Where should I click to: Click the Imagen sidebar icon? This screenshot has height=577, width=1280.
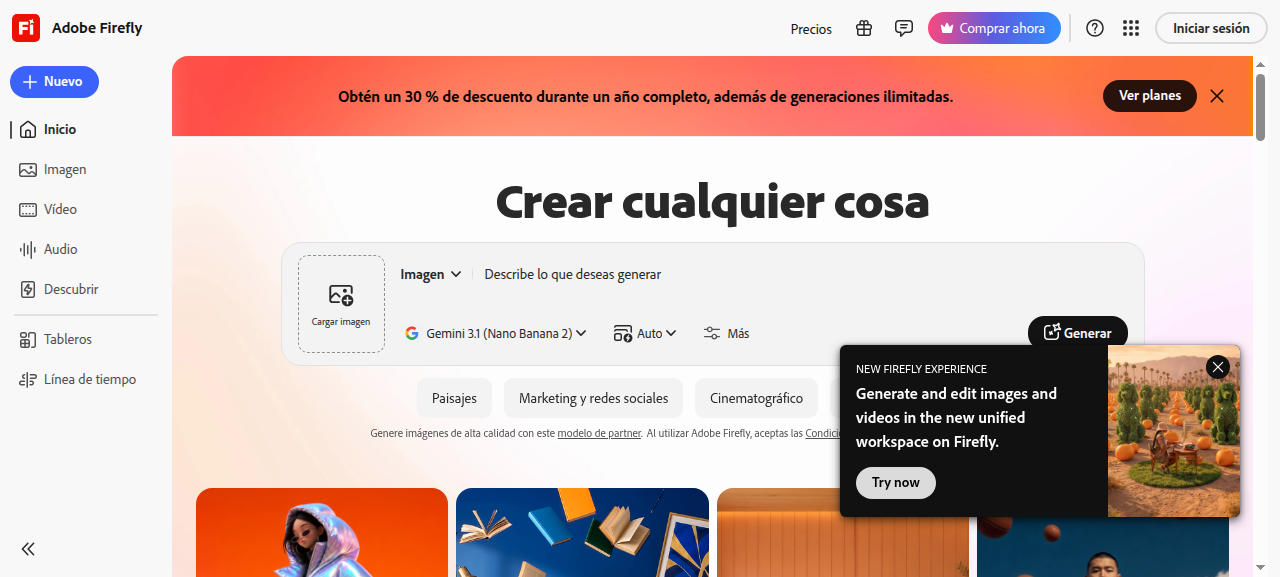click(28, 169)
